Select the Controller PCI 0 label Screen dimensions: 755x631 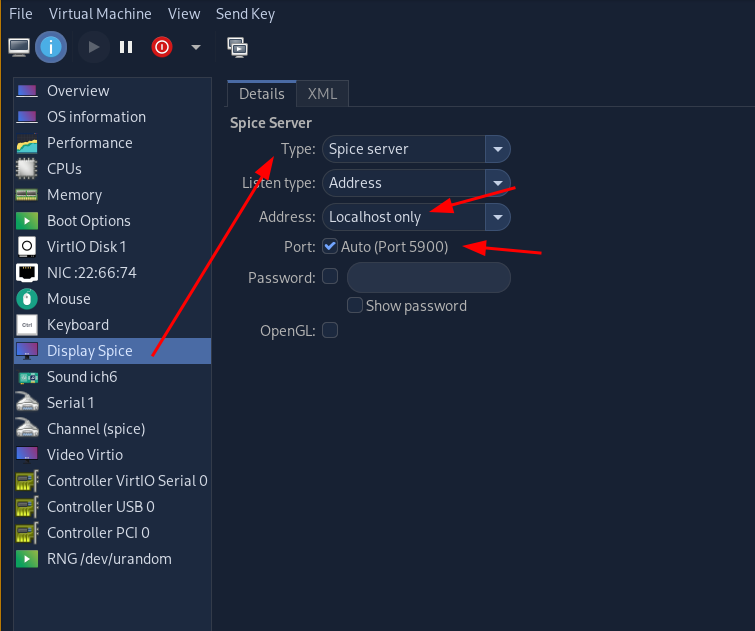98,533
